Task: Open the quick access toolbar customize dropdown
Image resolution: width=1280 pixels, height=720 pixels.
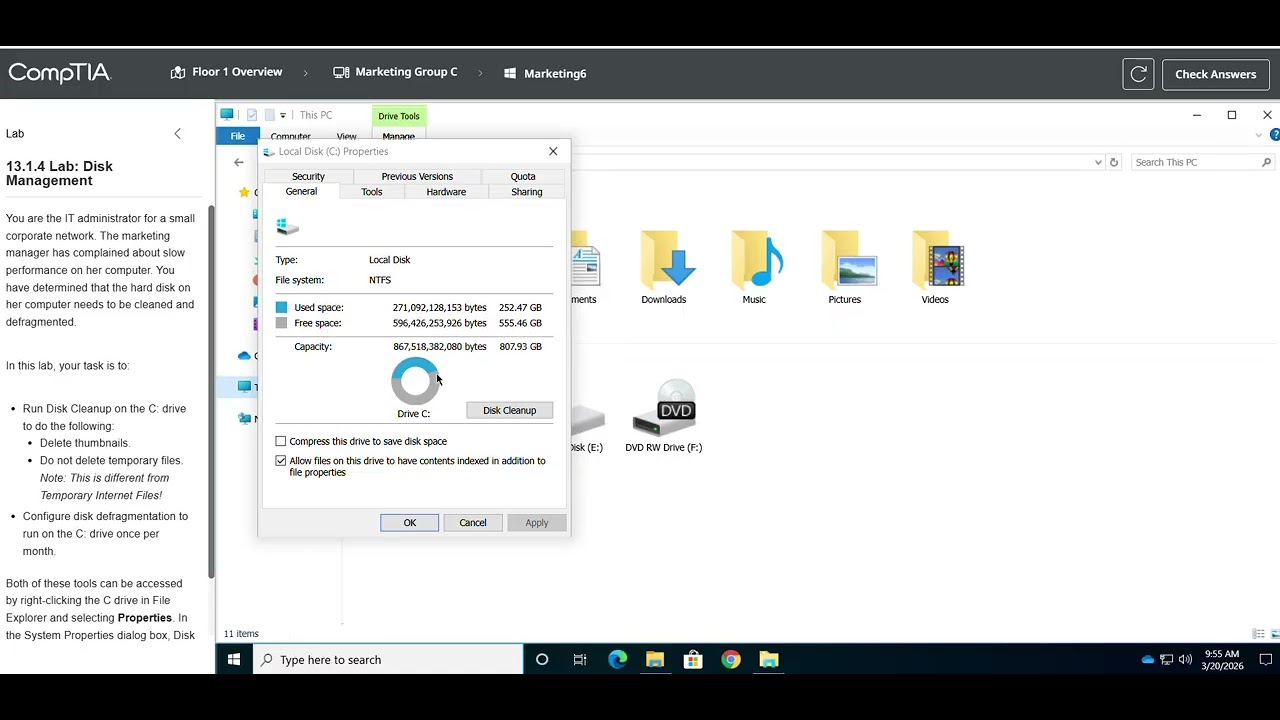Action: tap(283, 116)
